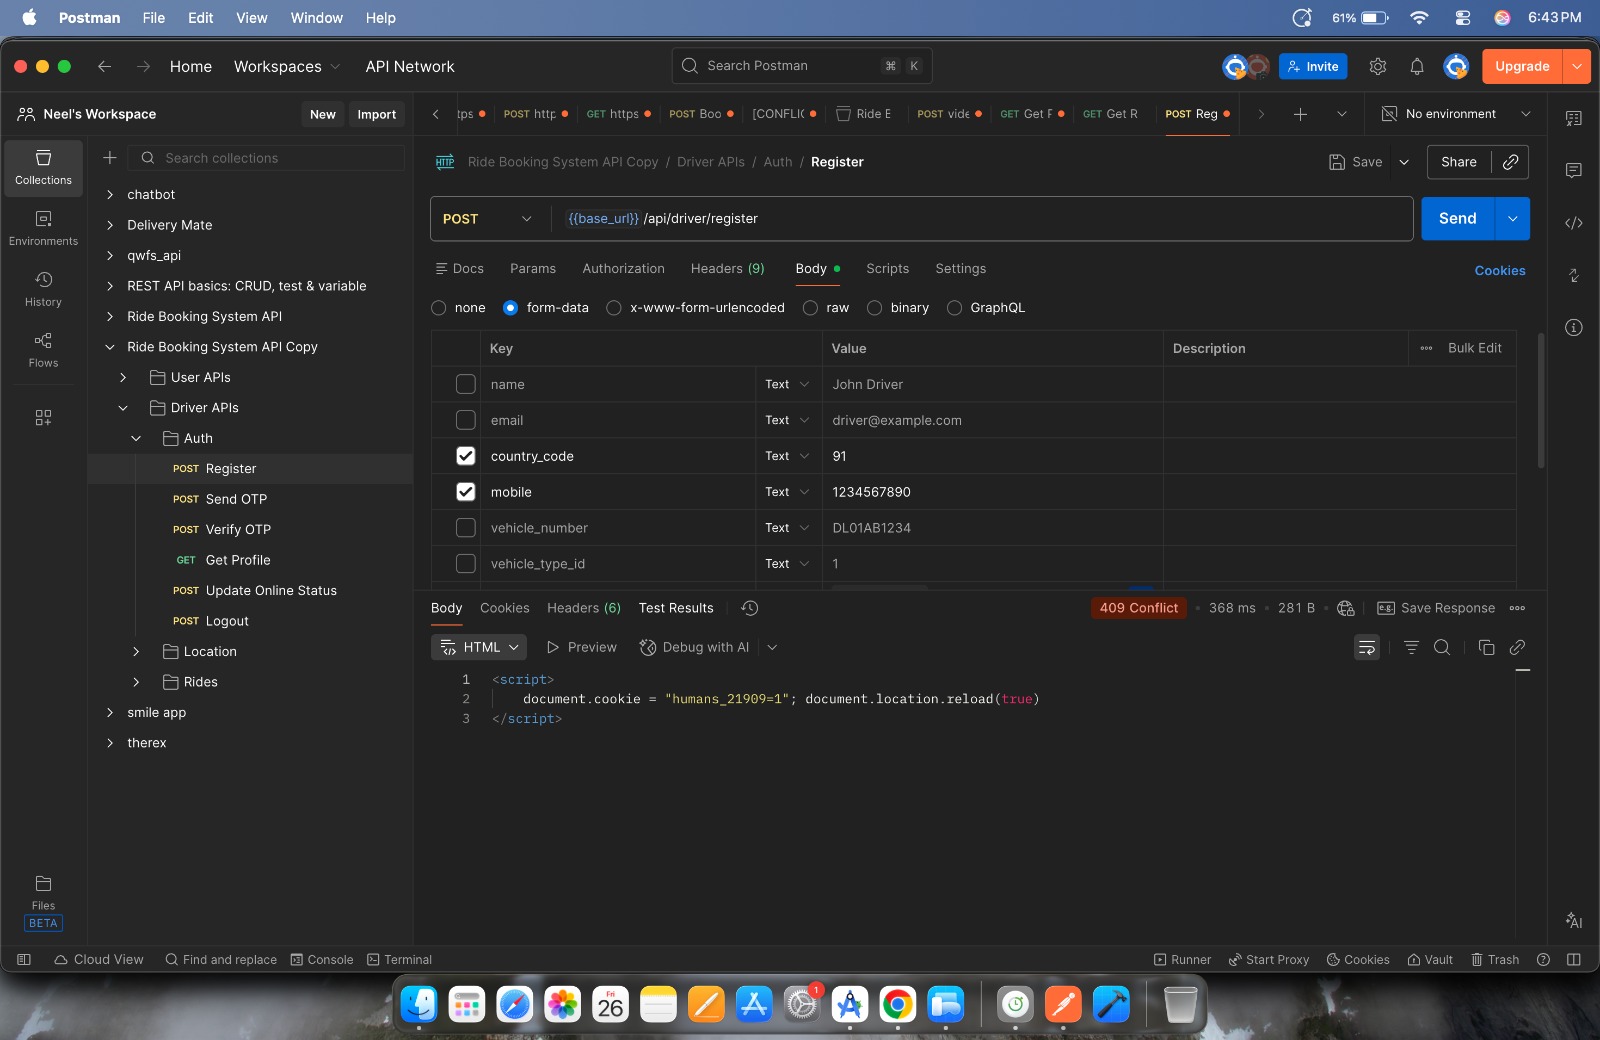
Task: Select the raw body type option
Action: tap(811, 308)
